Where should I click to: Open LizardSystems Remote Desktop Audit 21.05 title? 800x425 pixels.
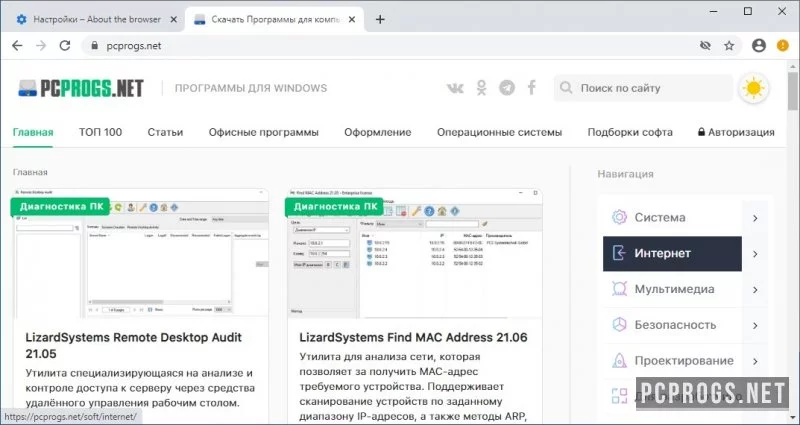point(134,345)
